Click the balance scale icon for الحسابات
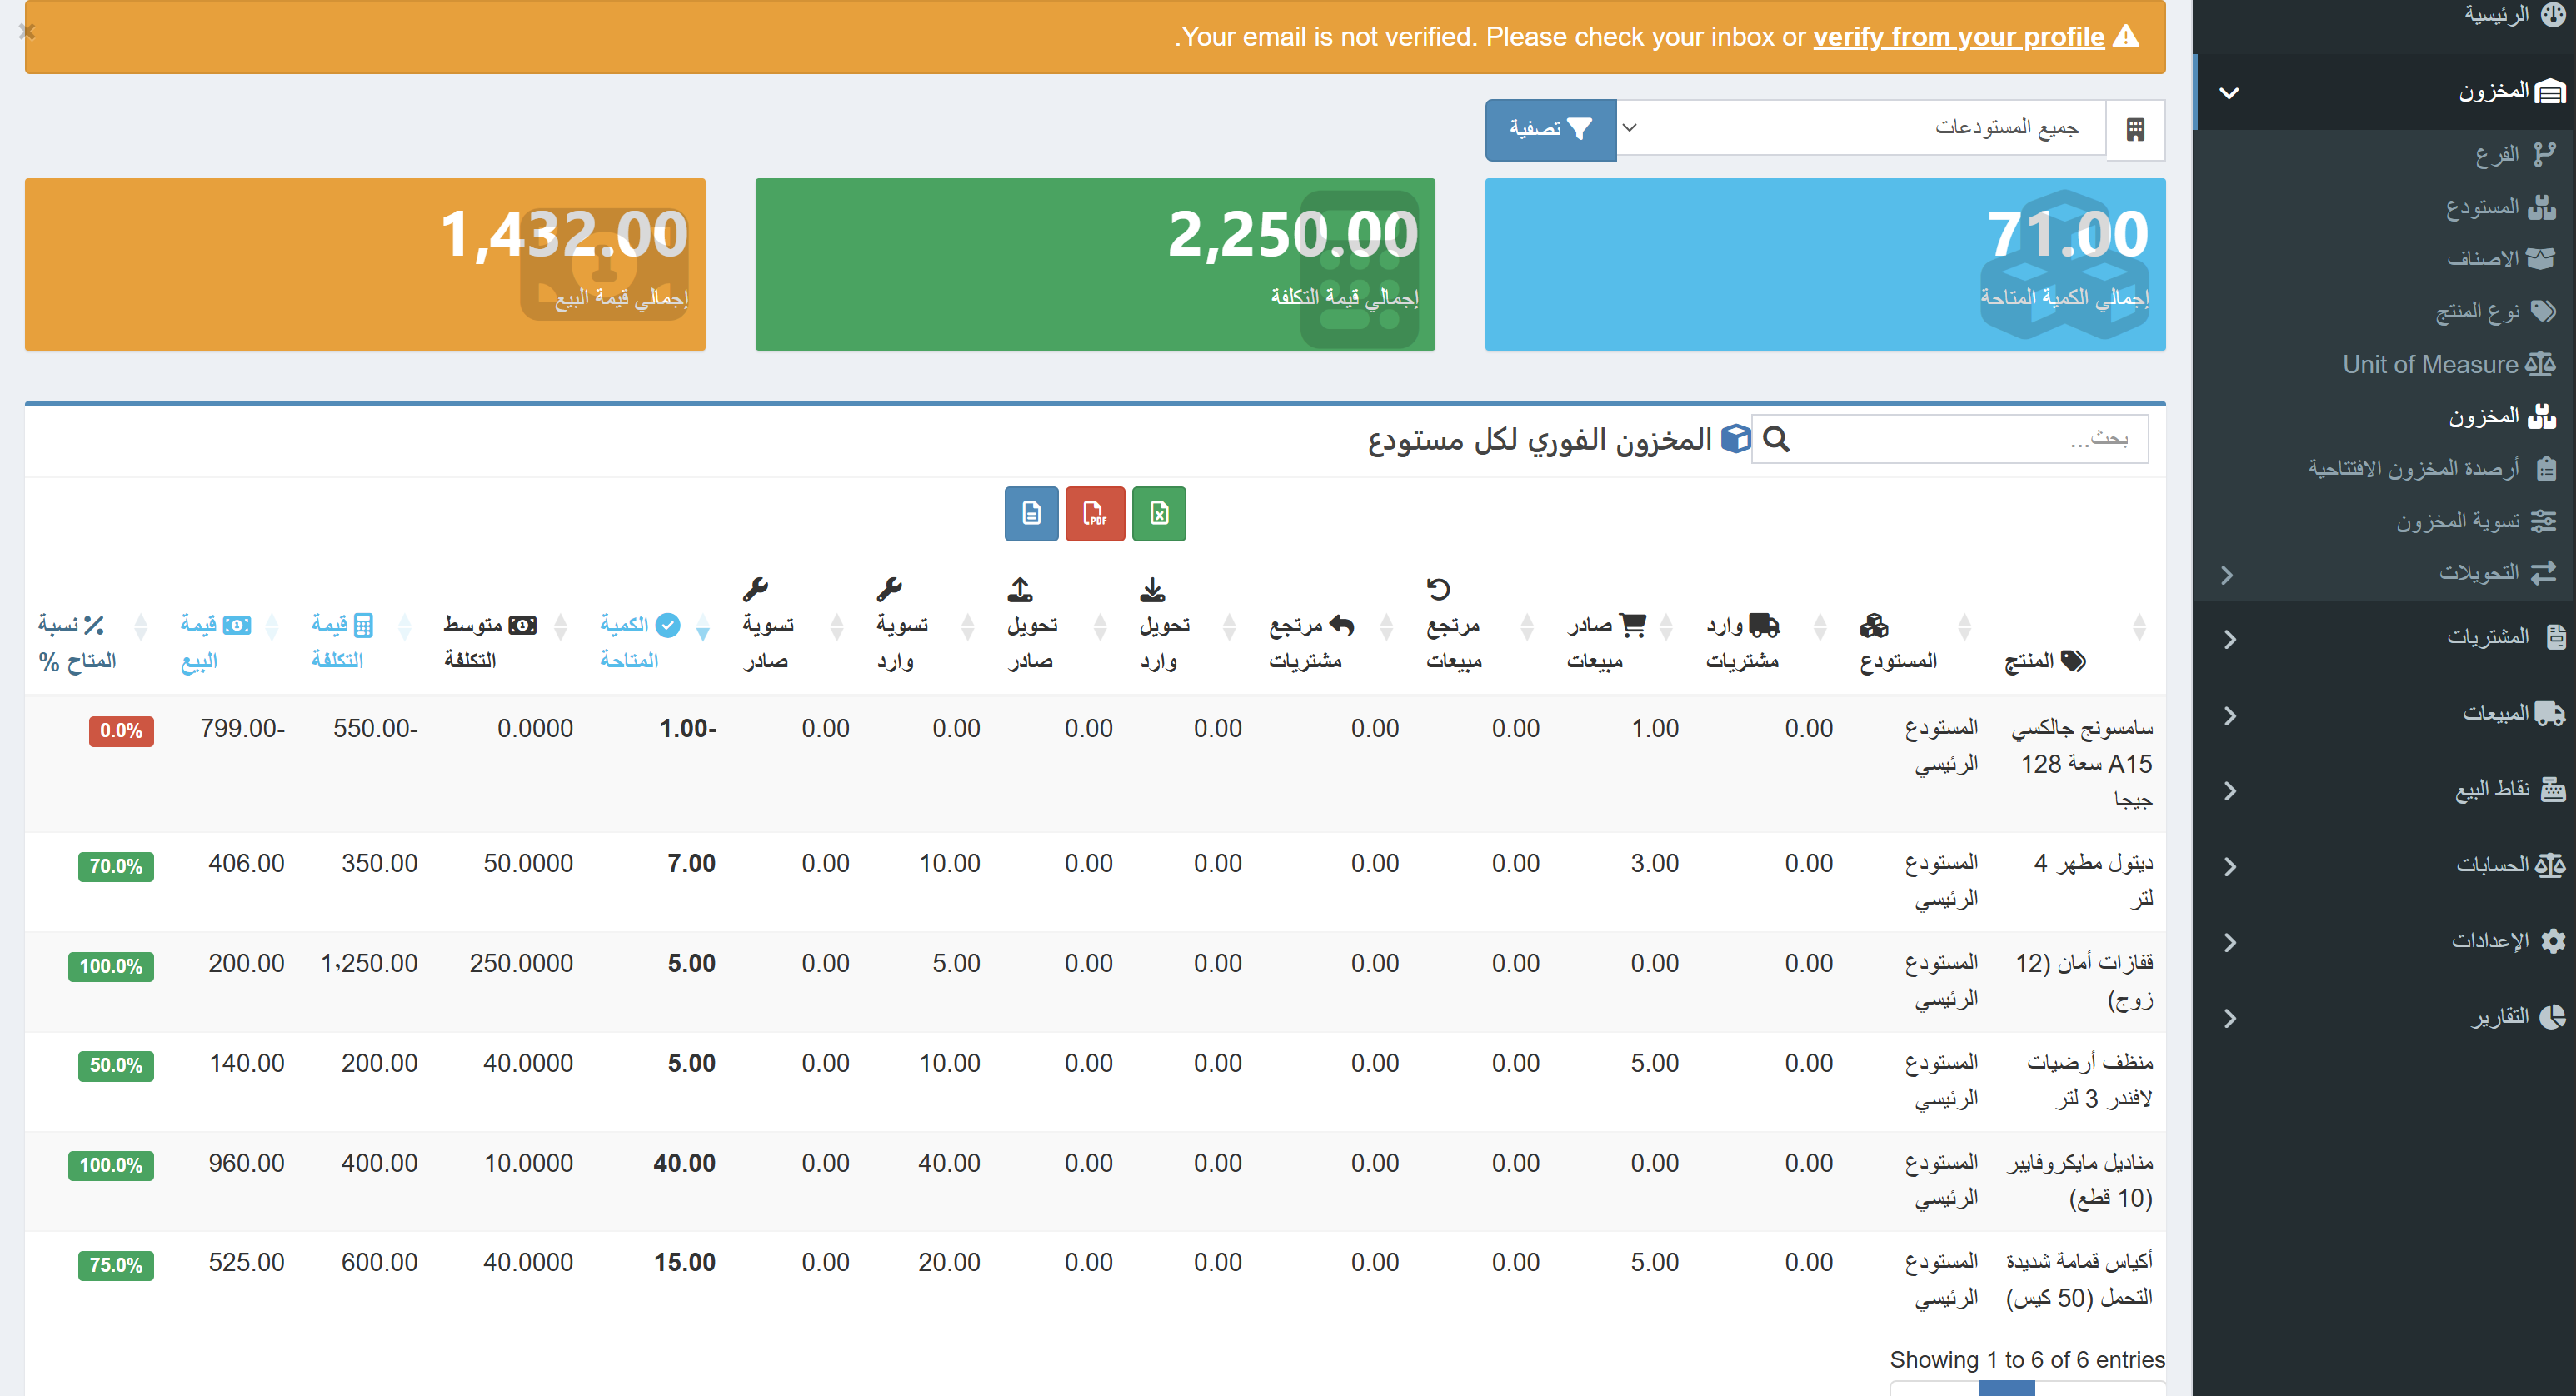The image size is (2576, 1396). coord(2550,865)
